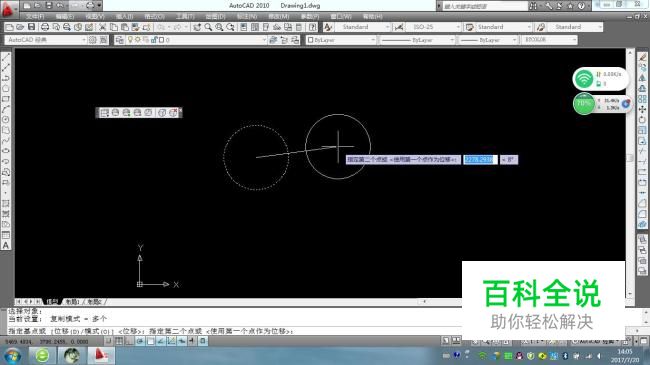Click the Help question mark toolbar icon
650x365 pixels.
point(313,27)
